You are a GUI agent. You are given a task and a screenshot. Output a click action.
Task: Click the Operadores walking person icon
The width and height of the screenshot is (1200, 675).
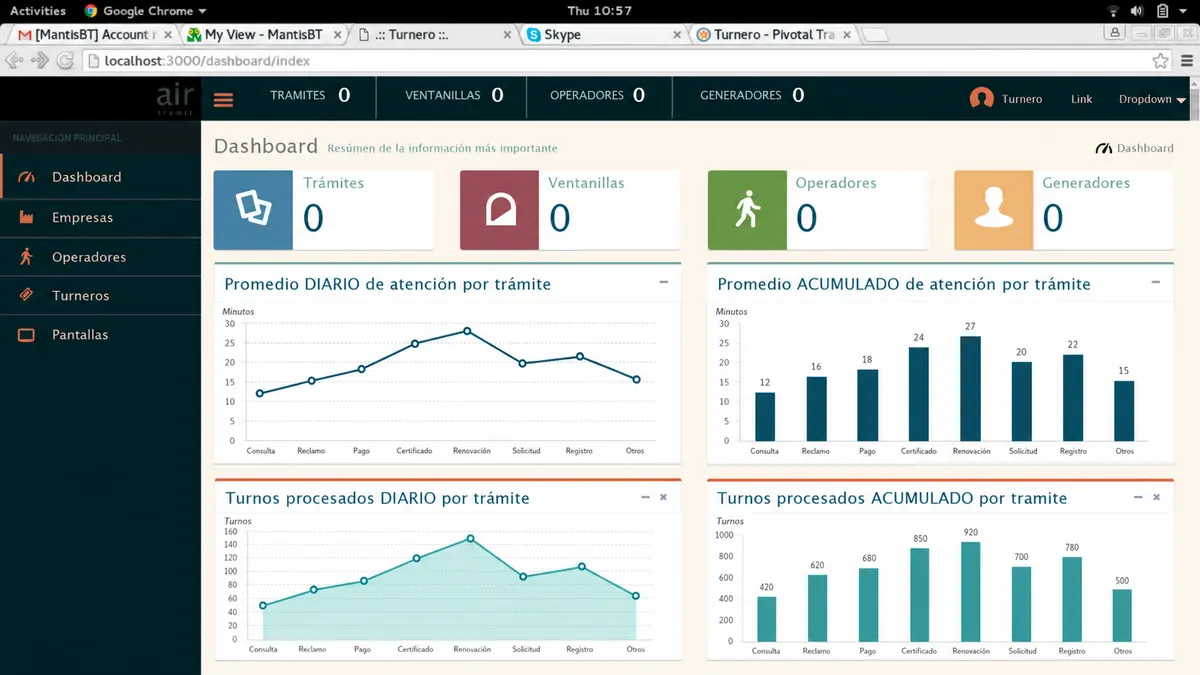click(x=27, y=257)
